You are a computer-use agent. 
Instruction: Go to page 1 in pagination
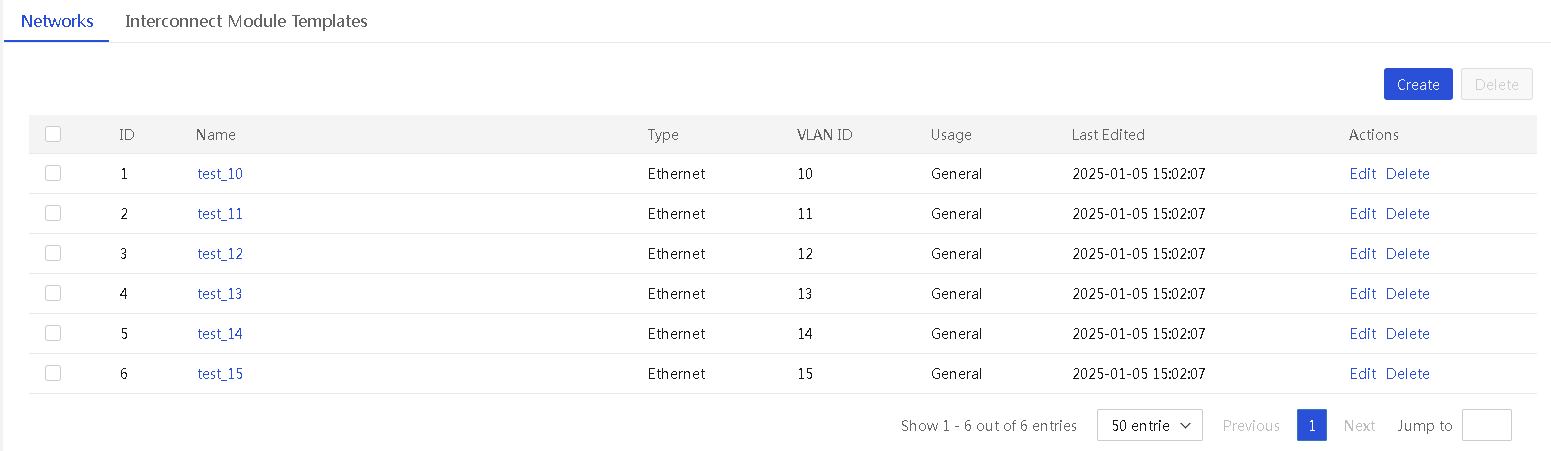1311,425
